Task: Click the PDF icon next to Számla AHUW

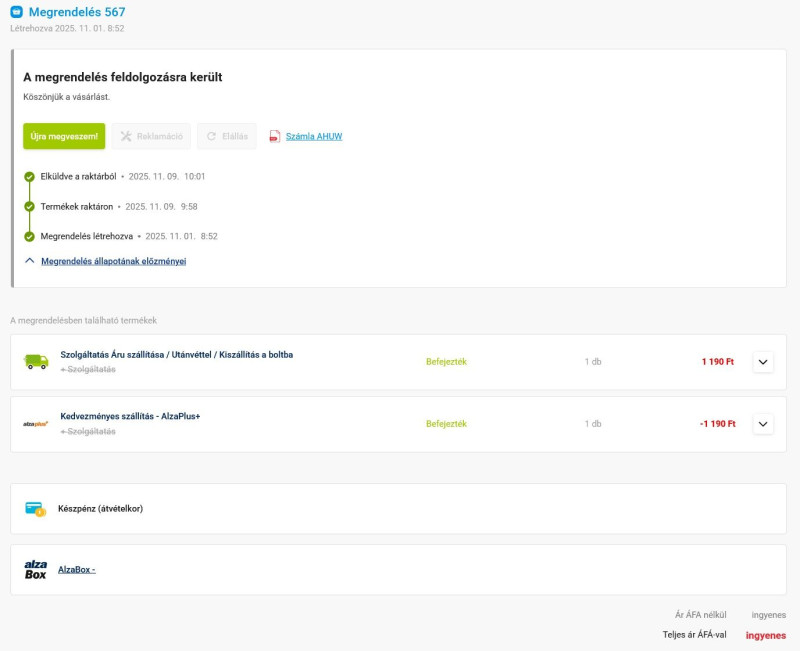Action: coord(274,136)
